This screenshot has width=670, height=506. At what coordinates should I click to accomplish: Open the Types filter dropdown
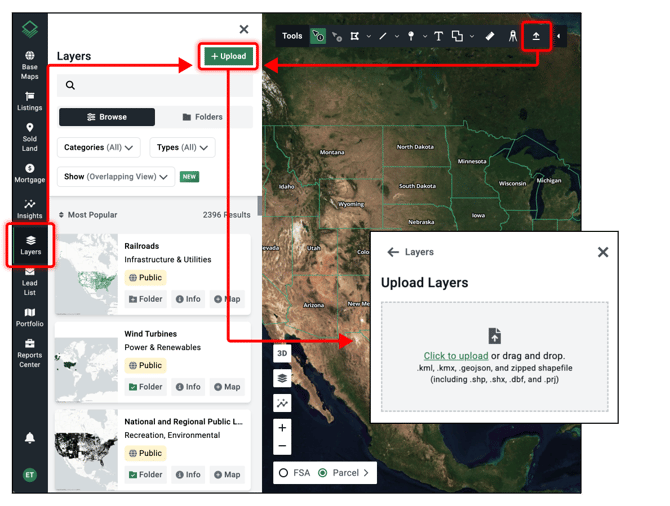[x=182, y=147]
